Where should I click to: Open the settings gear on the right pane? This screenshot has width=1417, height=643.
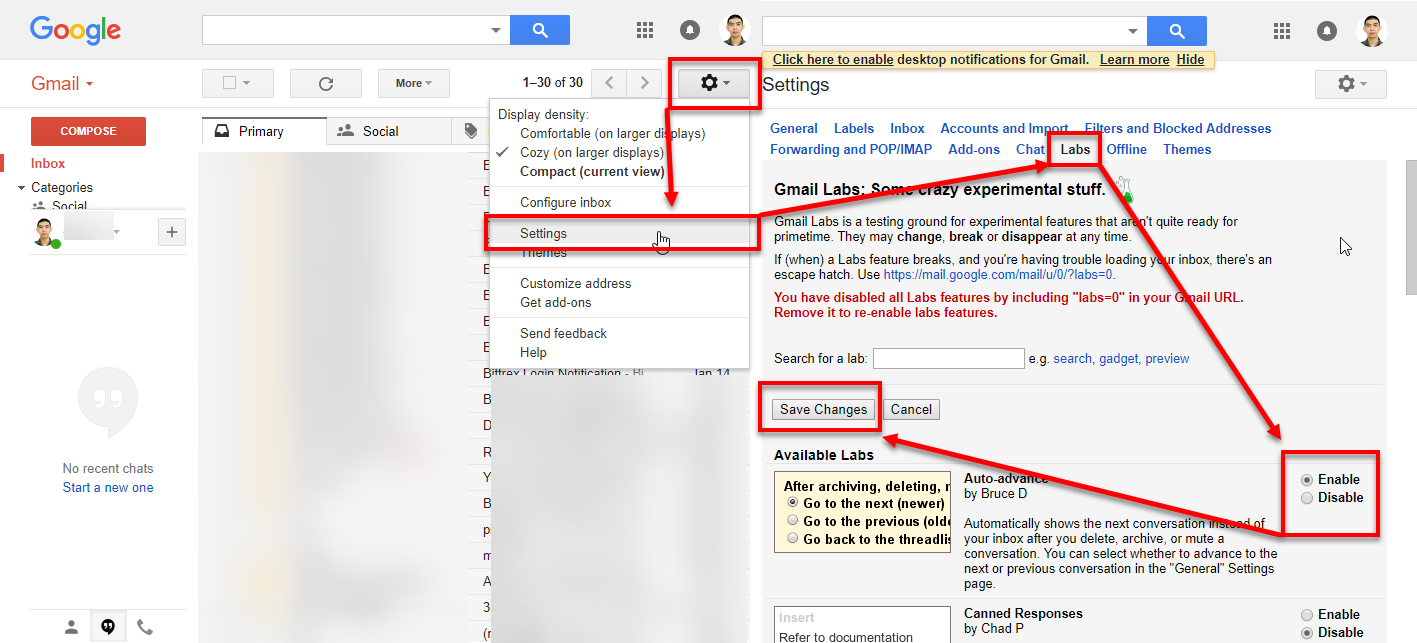pyautogui.click(x=1349, y=83)
